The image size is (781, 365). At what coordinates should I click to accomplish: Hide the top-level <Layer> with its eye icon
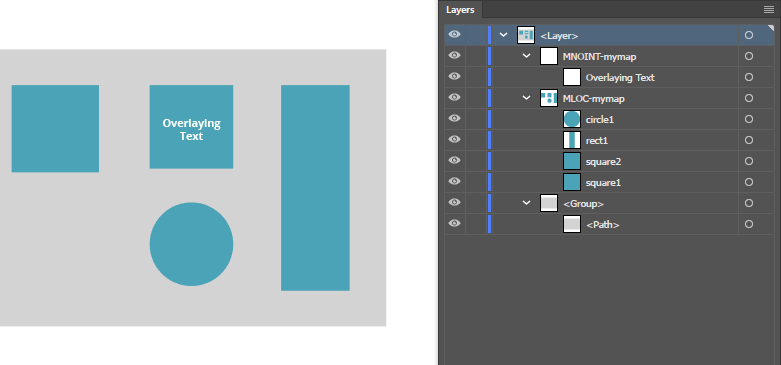454,35
